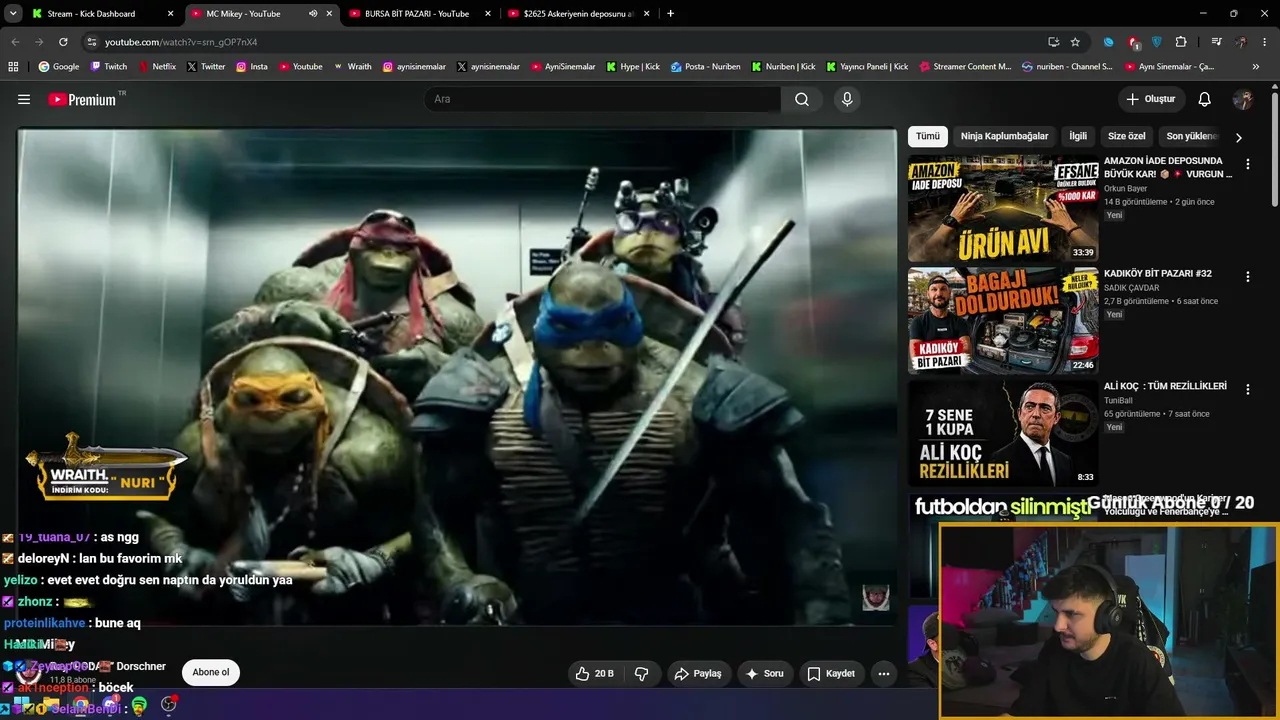Select Ninja Kaplumbağalar filter chip
This screenshot has width=1280, height=720.
point(1005,136)
